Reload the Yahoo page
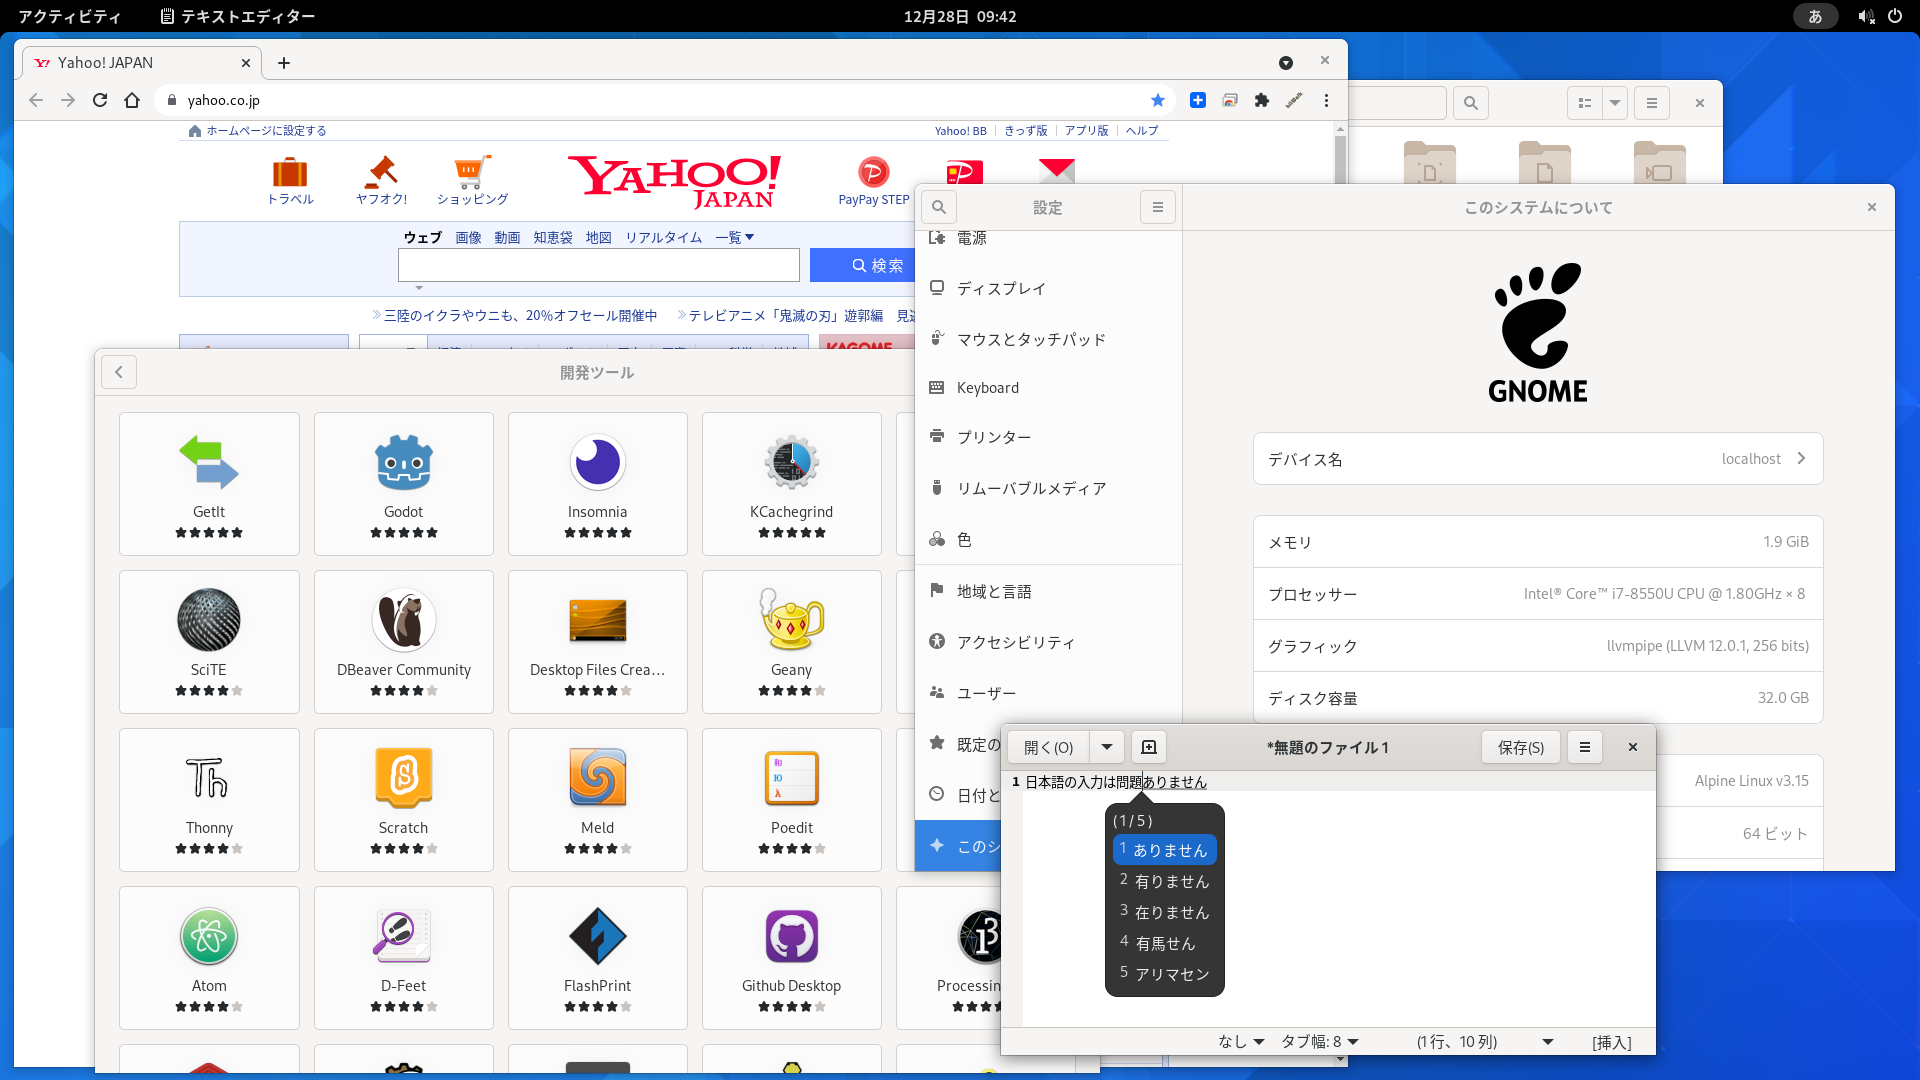 [100, 100]
